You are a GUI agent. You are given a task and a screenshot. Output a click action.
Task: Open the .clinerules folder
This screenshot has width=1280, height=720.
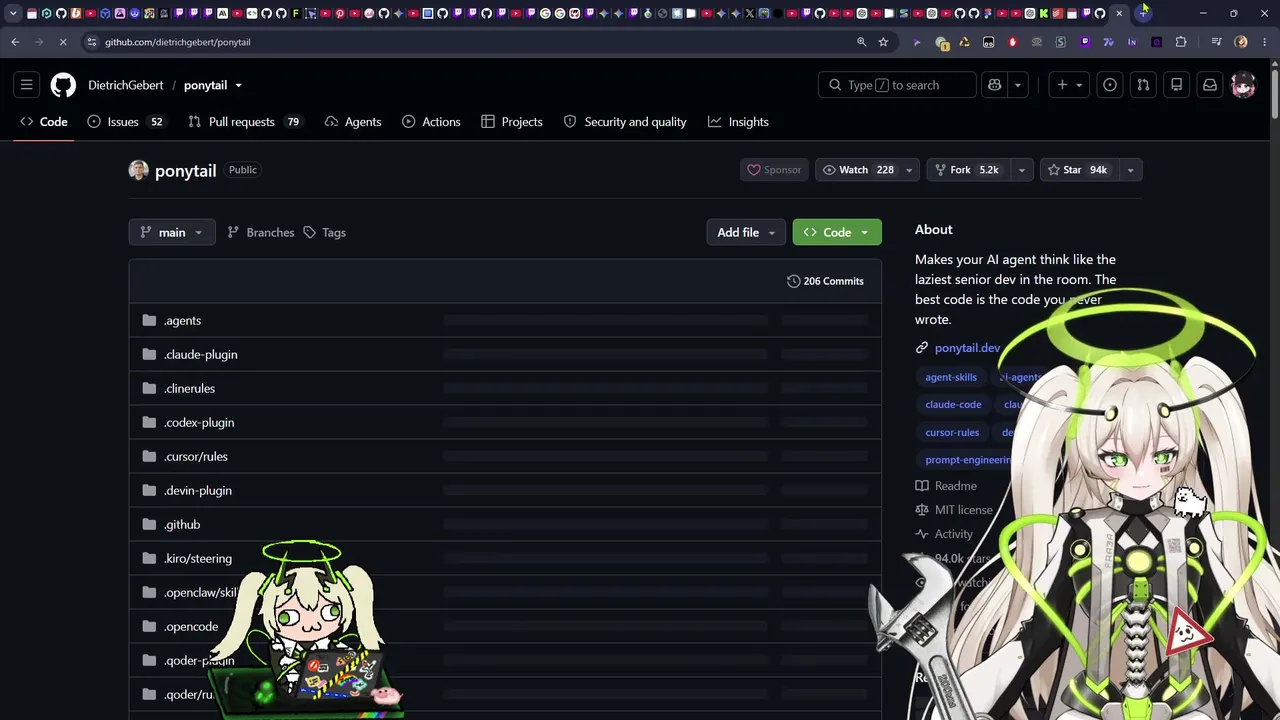coord(189,388)
